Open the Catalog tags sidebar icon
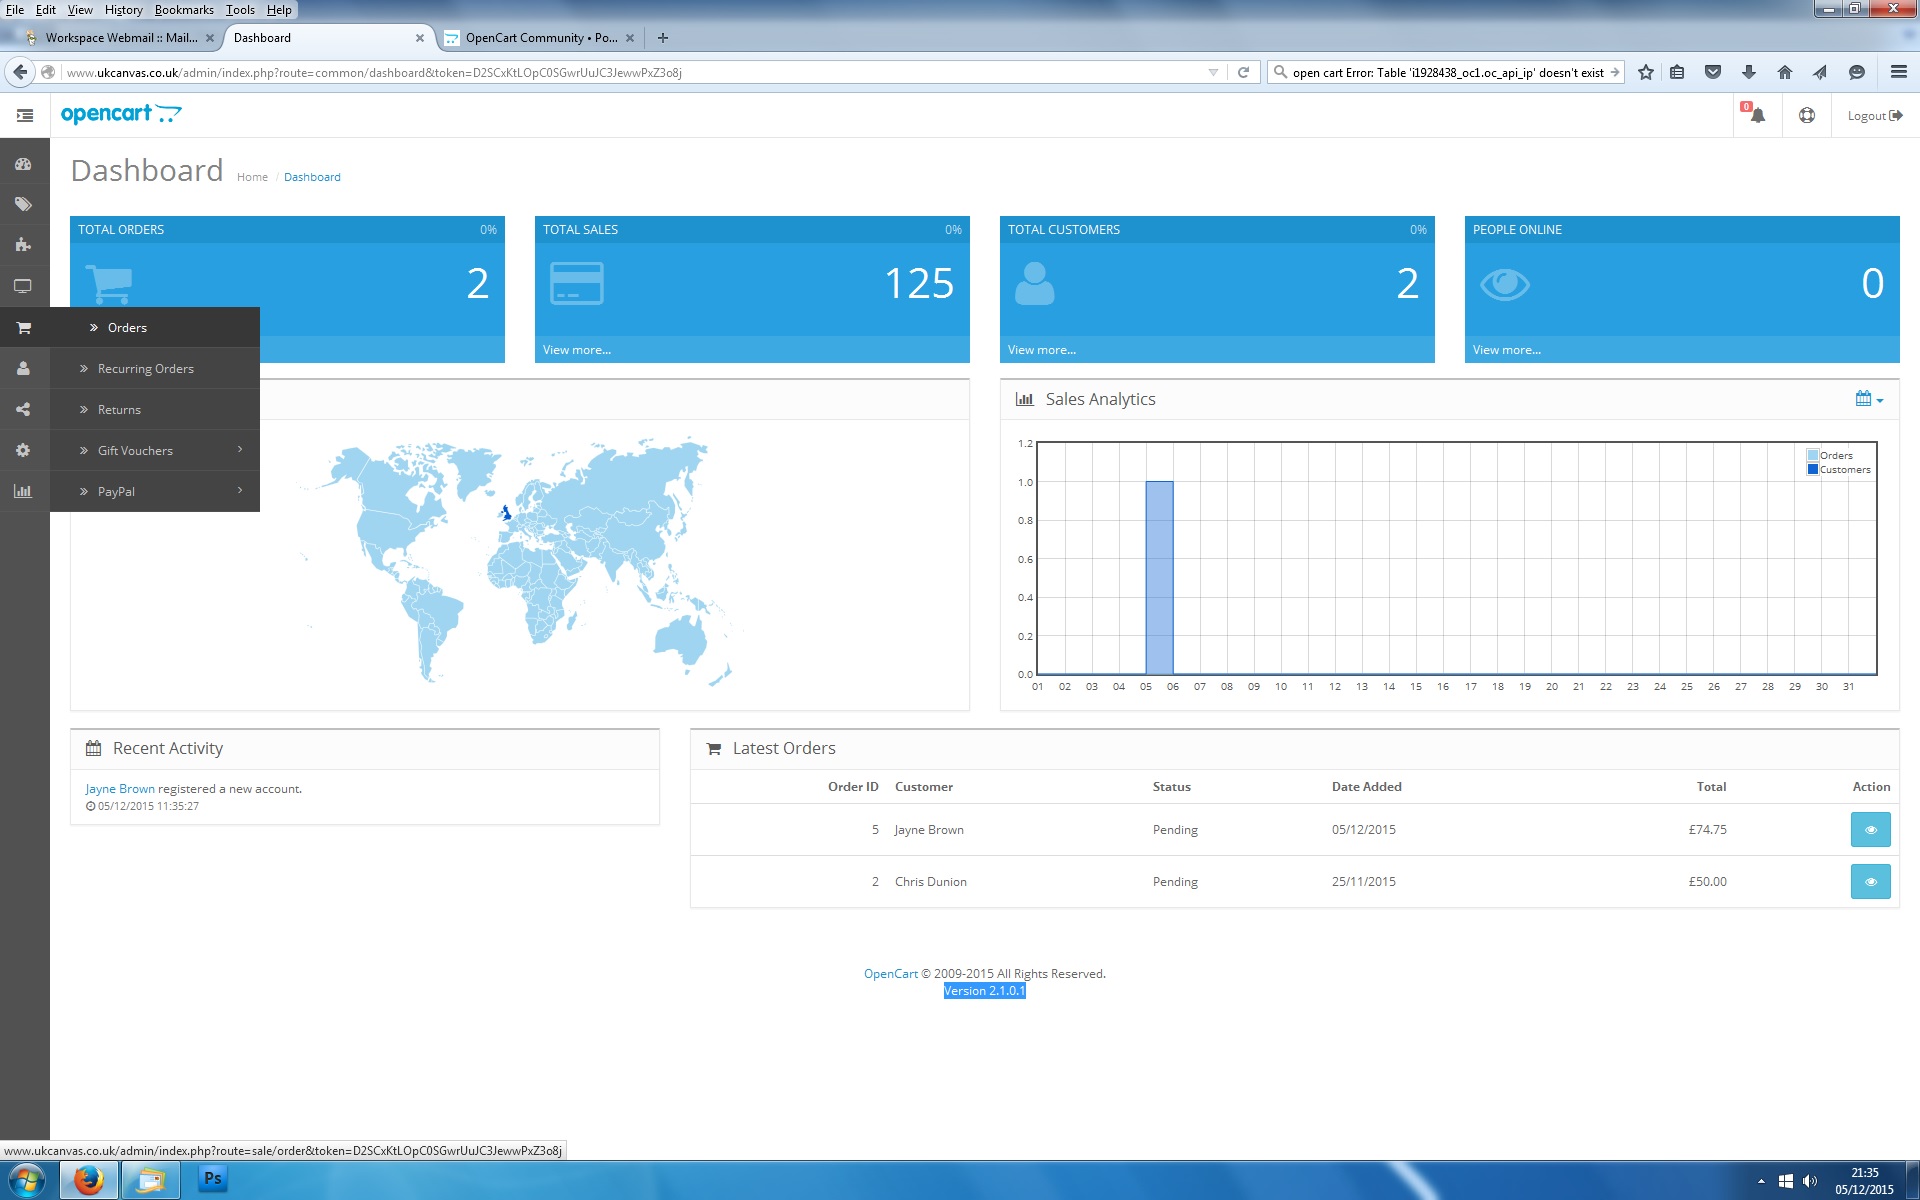 [x=23, y=205]
